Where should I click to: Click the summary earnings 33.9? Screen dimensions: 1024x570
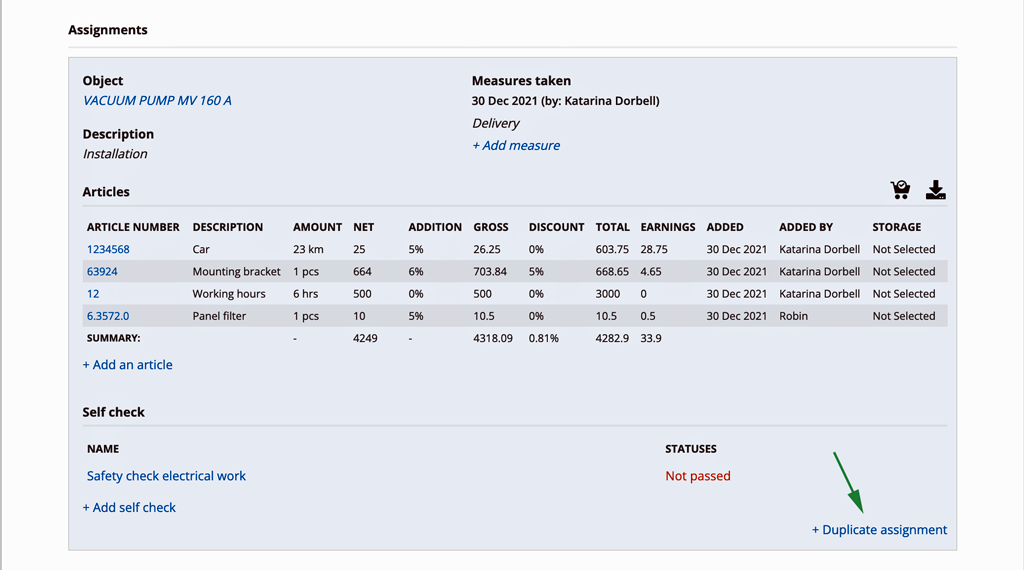tap(650, 338)
